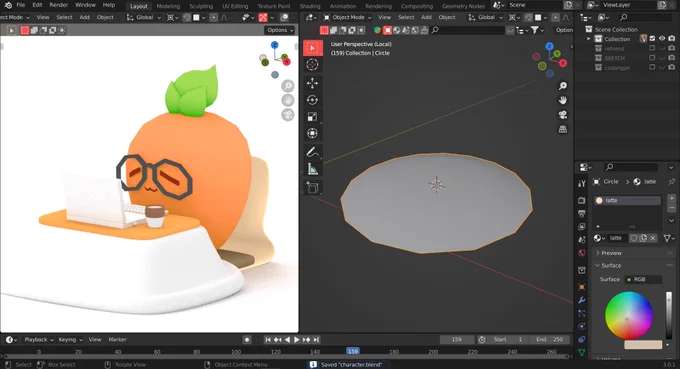Select the Measure tool
This screenshot has width=680, height=369.
(x=312, y=169)
